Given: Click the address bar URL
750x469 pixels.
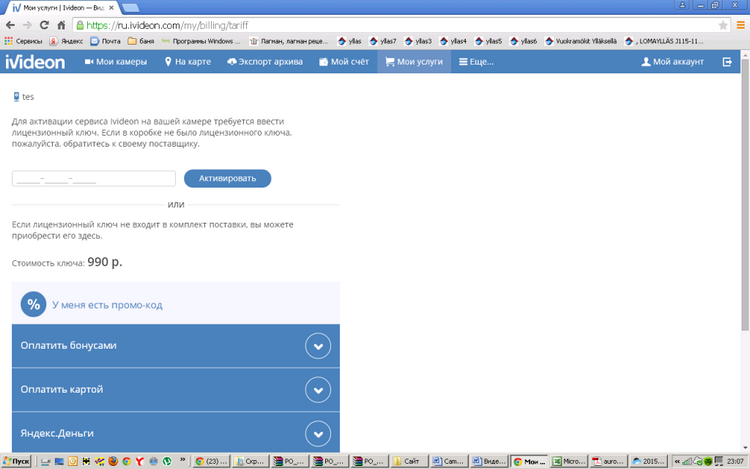Looking at the screenshot, I should point(167,25).
